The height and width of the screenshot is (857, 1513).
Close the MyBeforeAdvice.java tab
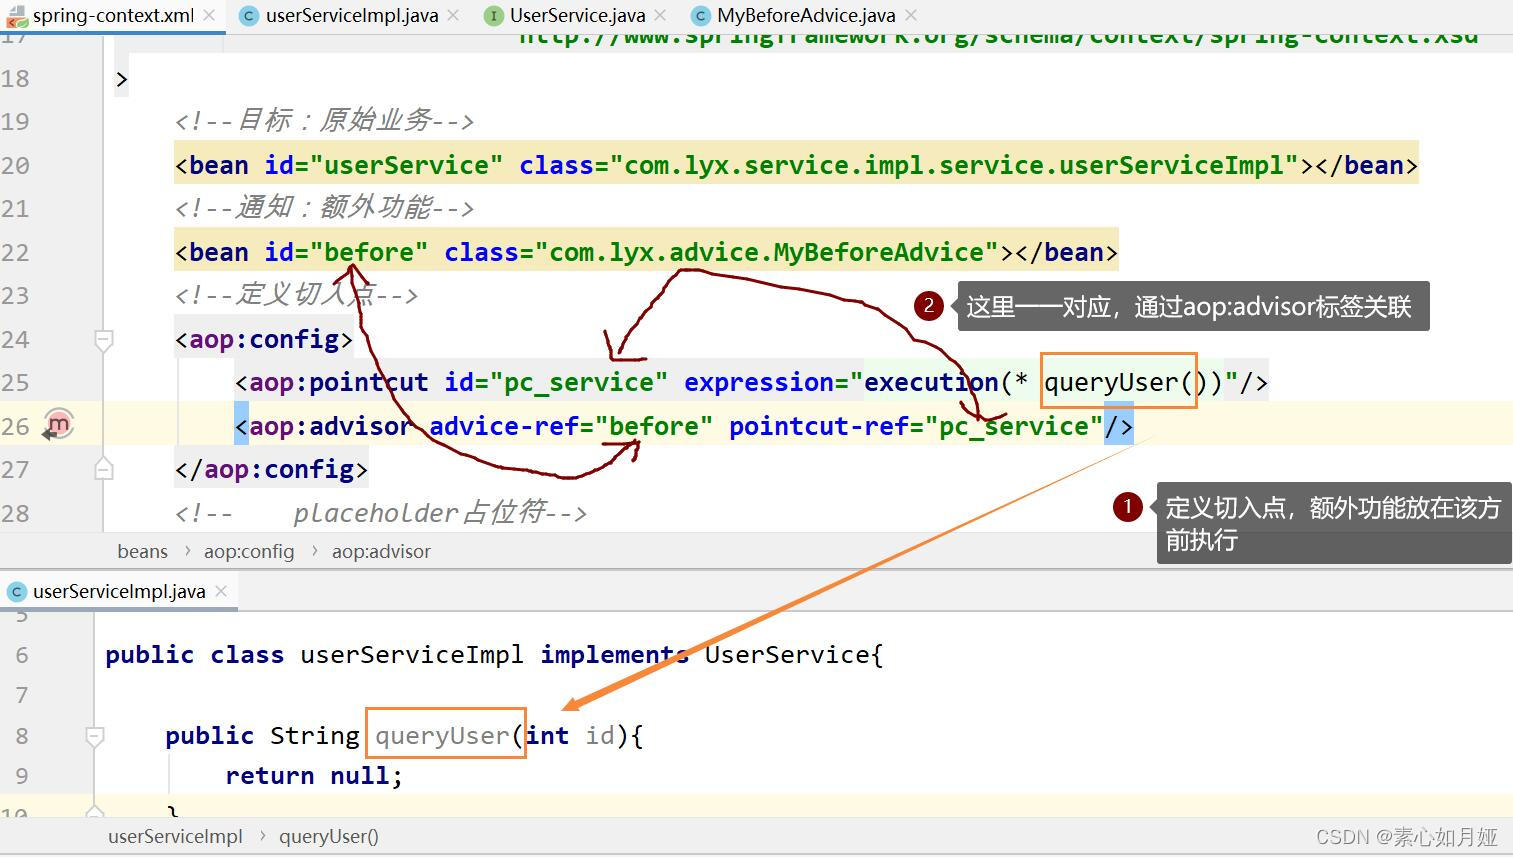click(x=910, y=15)
